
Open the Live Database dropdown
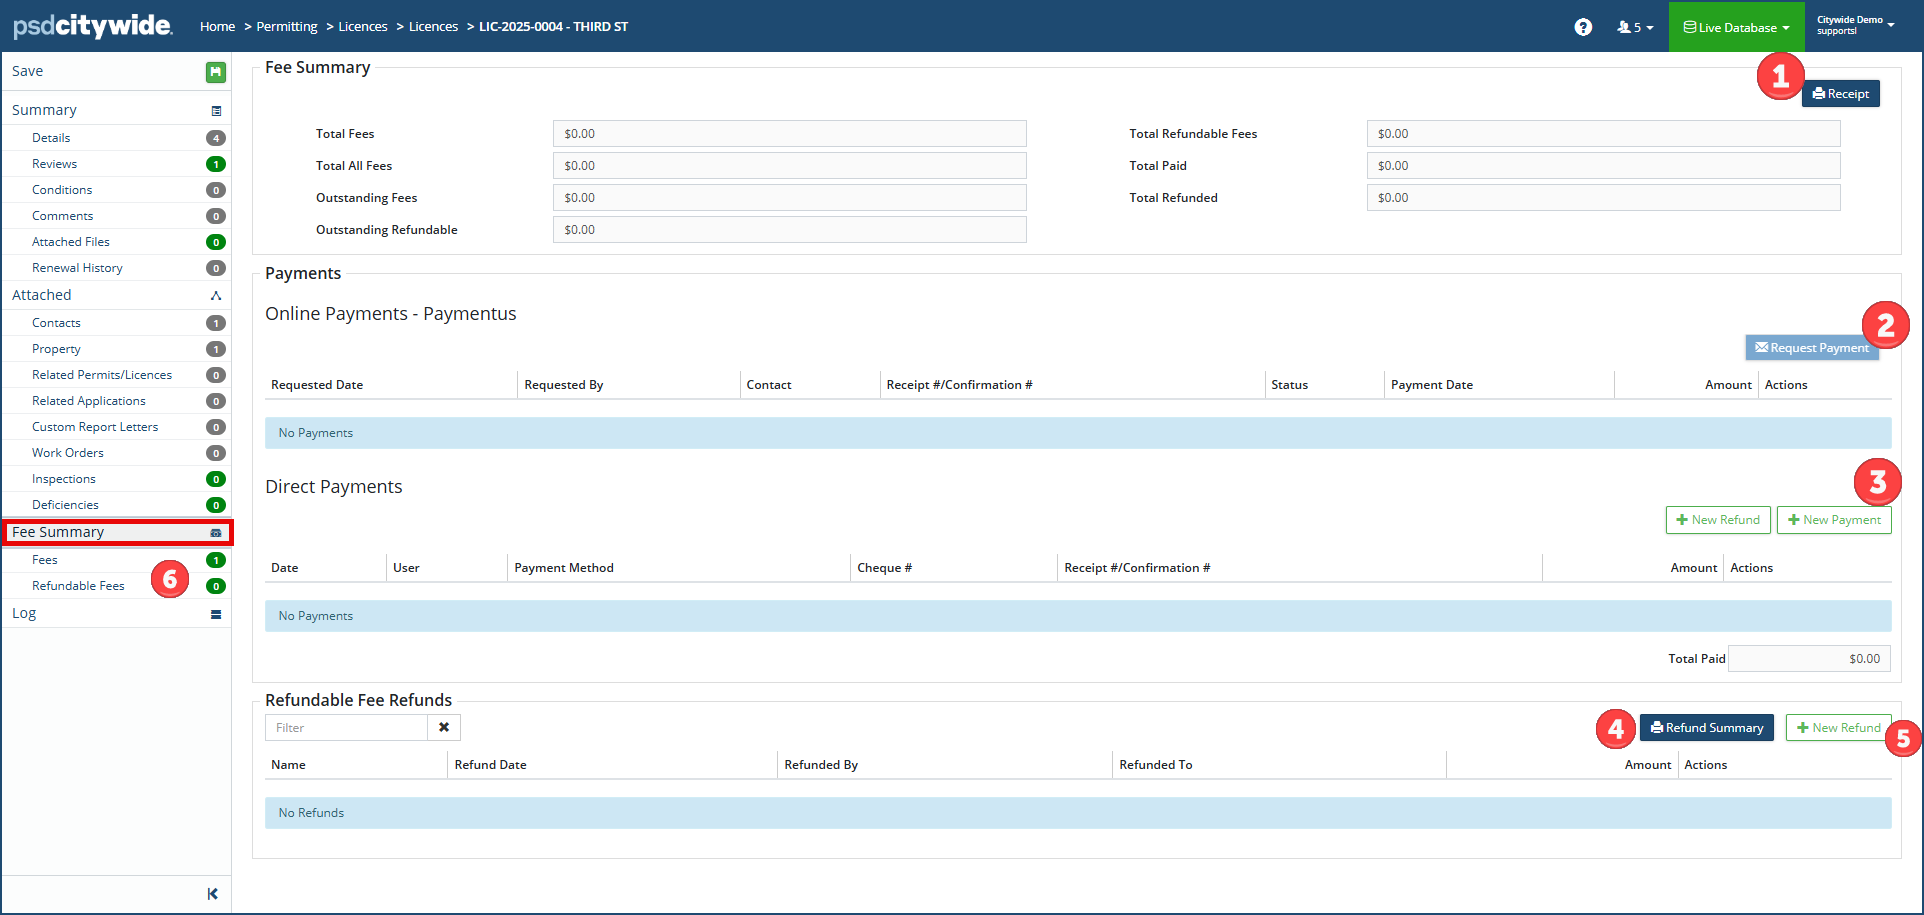[1736, 27]
